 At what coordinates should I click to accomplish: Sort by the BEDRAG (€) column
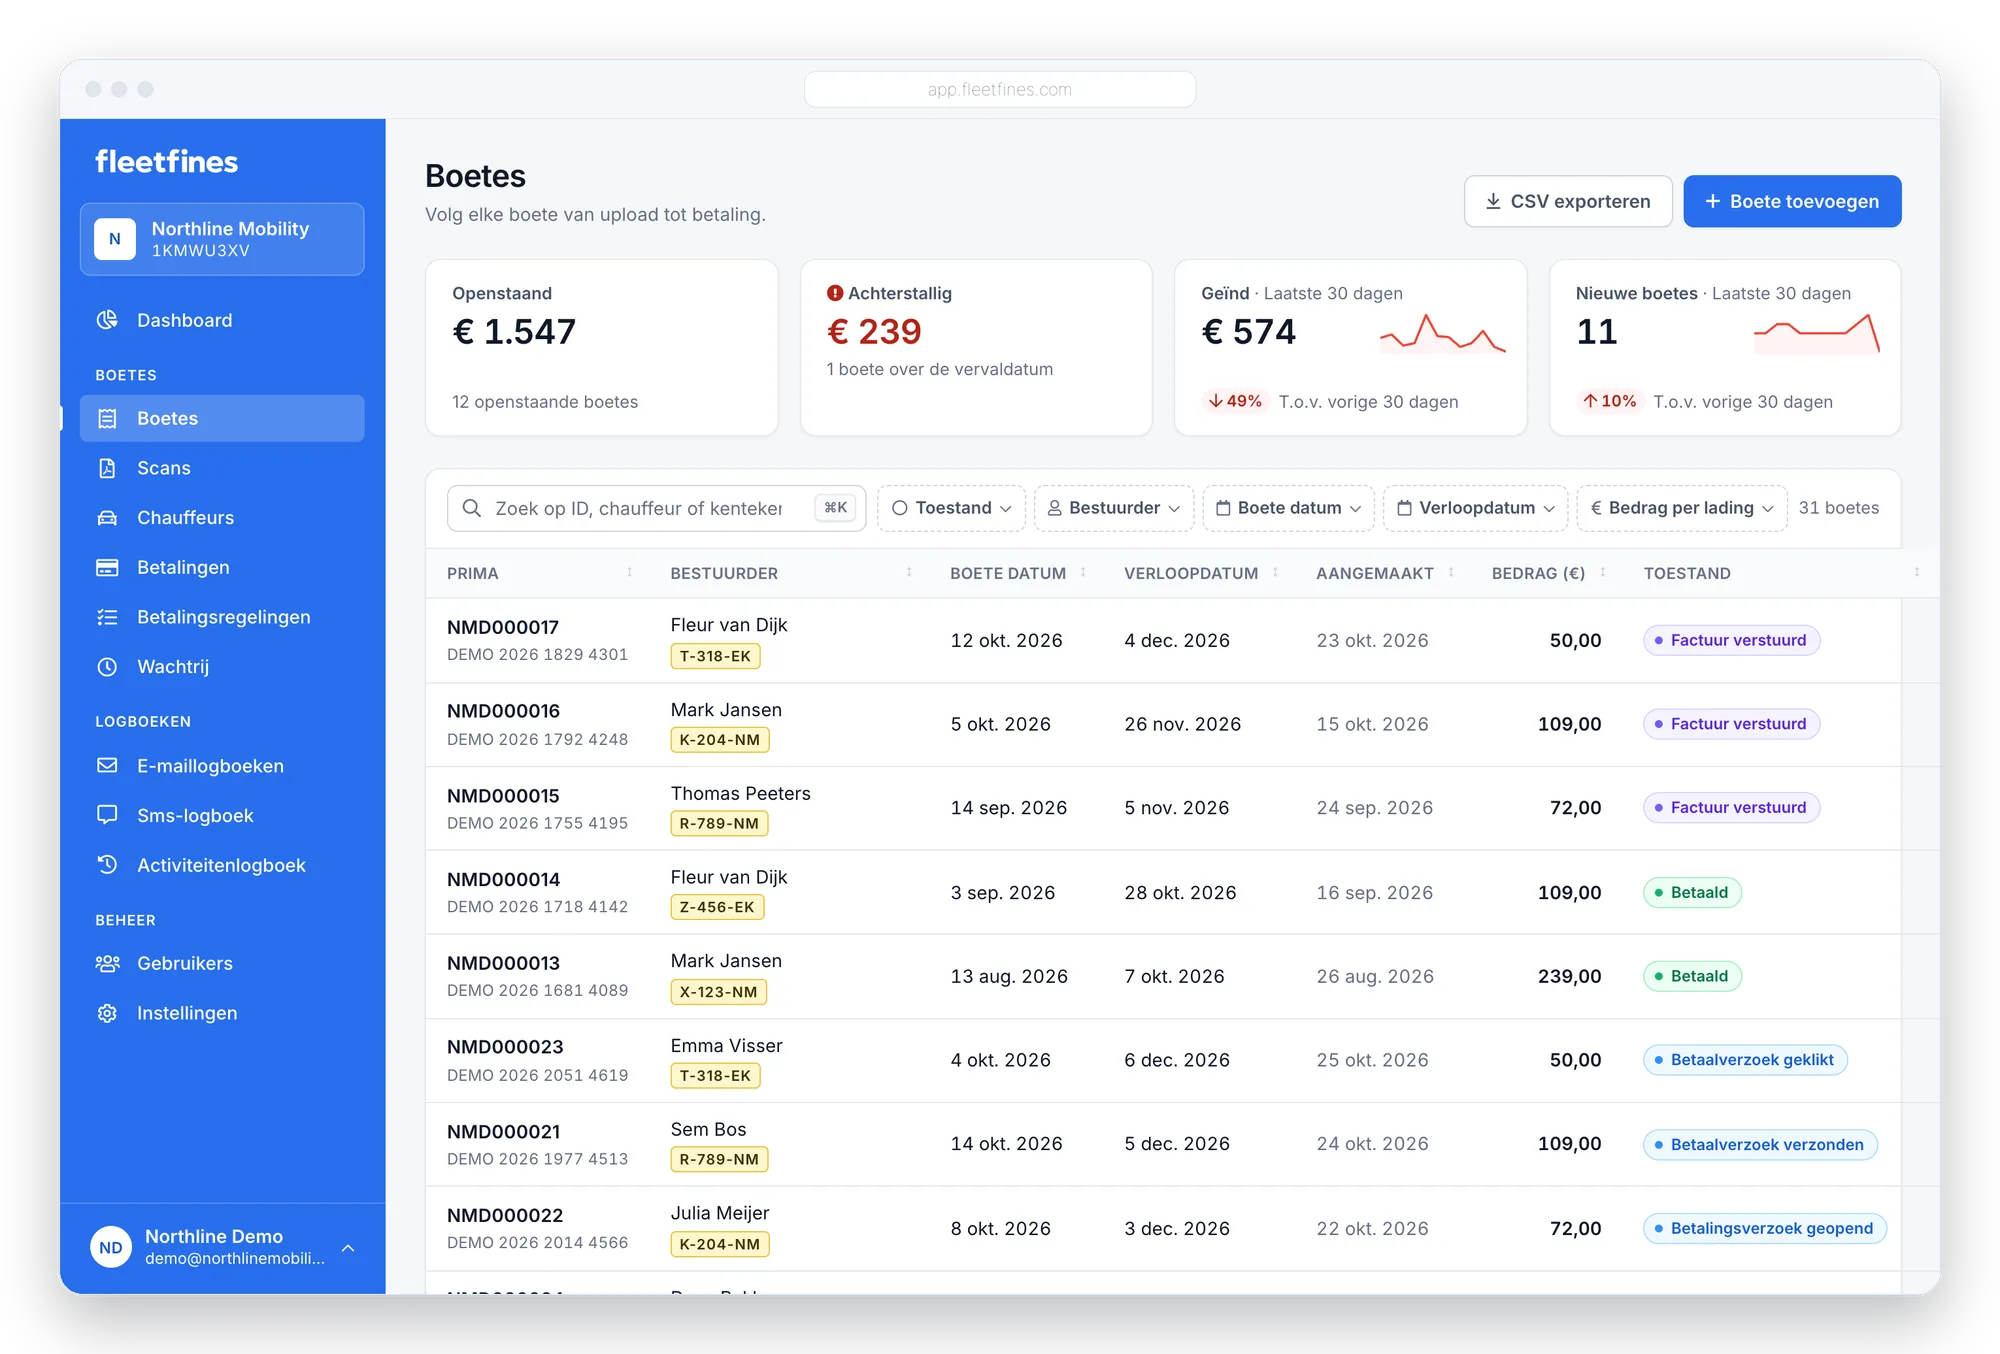point(1538,573)
